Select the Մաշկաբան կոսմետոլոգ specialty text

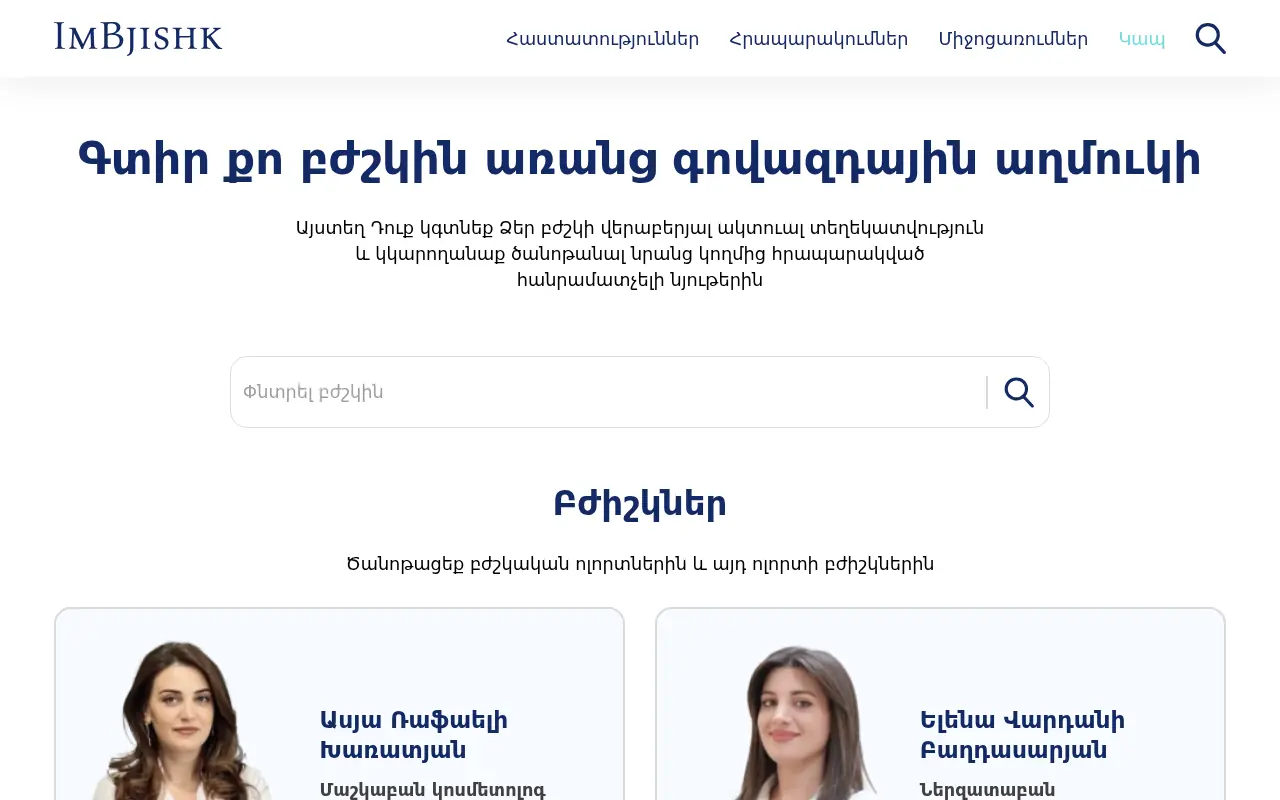(x=433, y=789)
